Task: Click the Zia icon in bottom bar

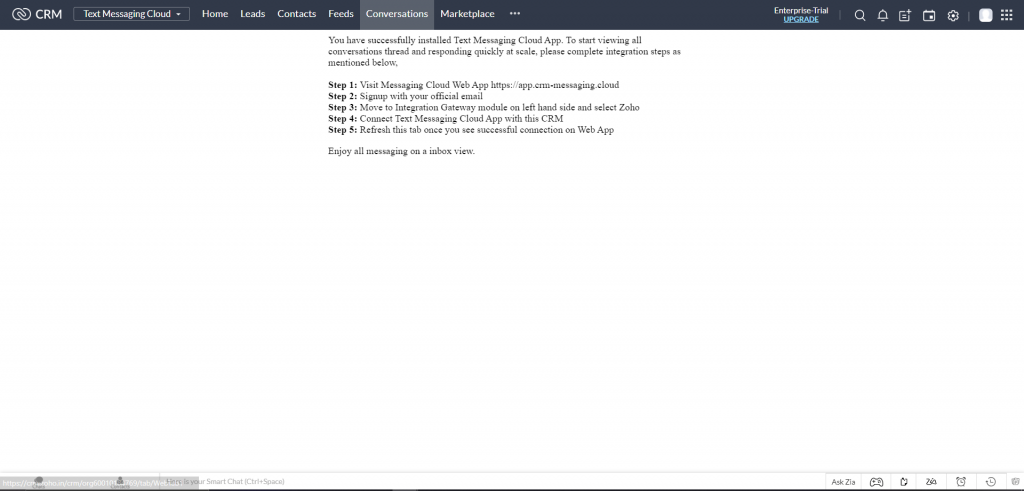Action: [932, 482]
